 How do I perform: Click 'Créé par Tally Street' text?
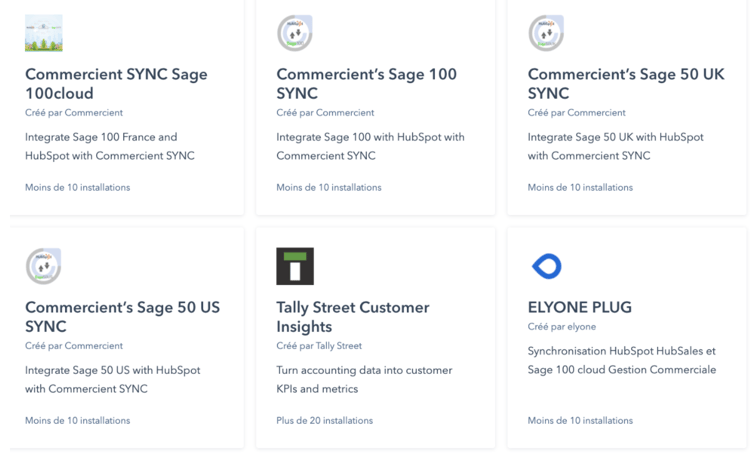tap(319, 346)
